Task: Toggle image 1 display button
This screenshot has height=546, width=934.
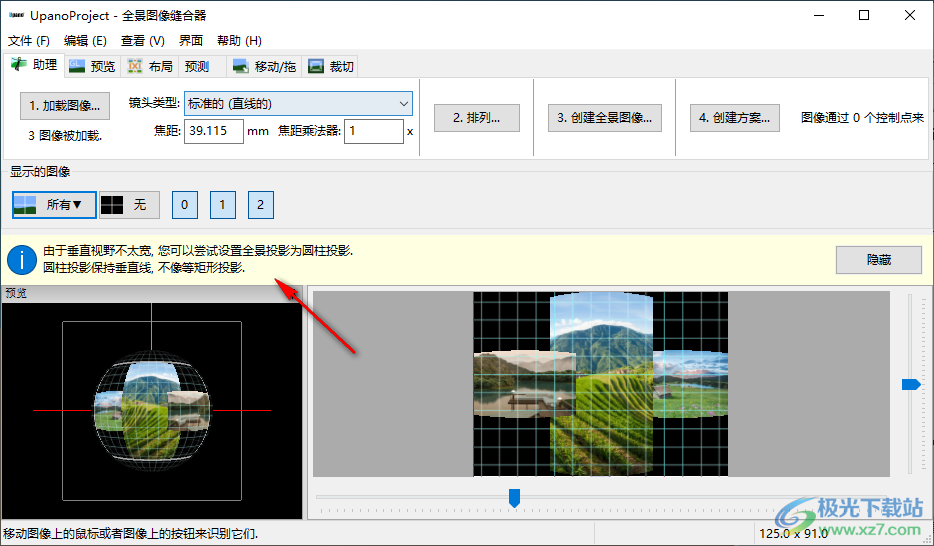Action: (223, 205)
